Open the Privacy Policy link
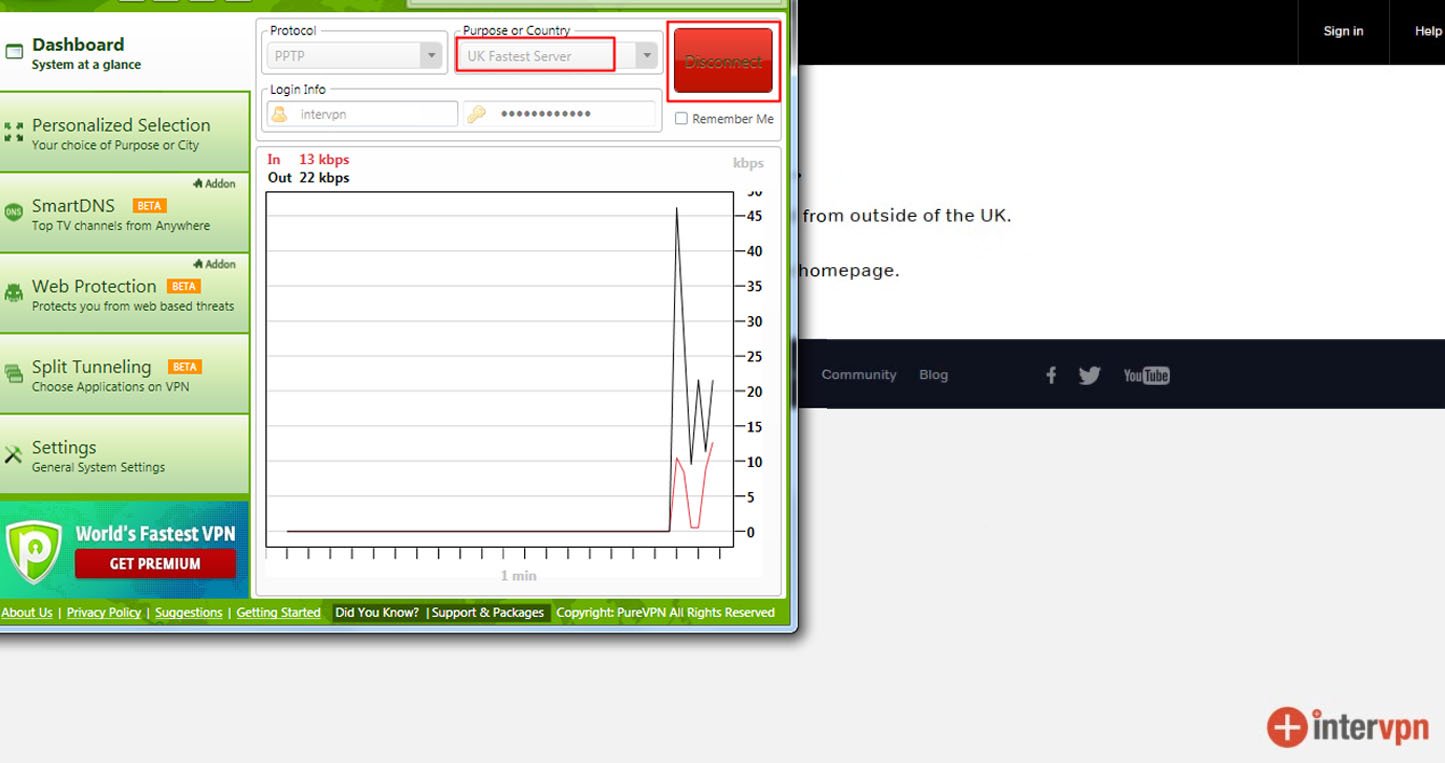Viewport: 1445px width, 763px height. [104, 613]
